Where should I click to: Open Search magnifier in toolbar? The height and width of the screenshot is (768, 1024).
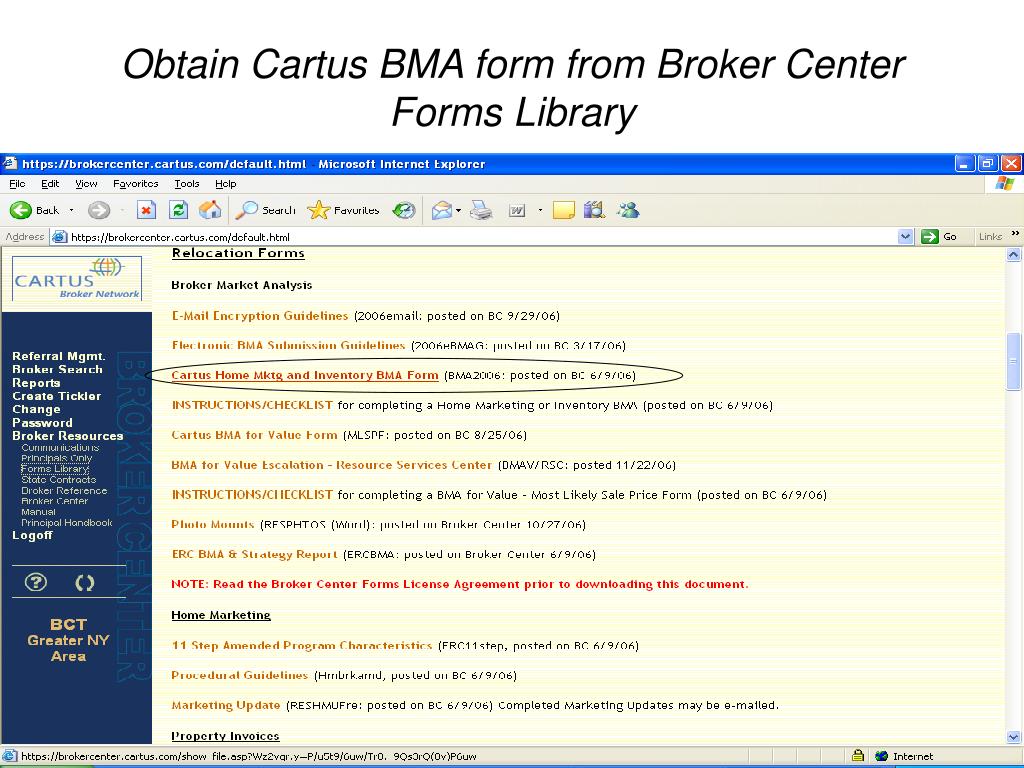[246, 210]
